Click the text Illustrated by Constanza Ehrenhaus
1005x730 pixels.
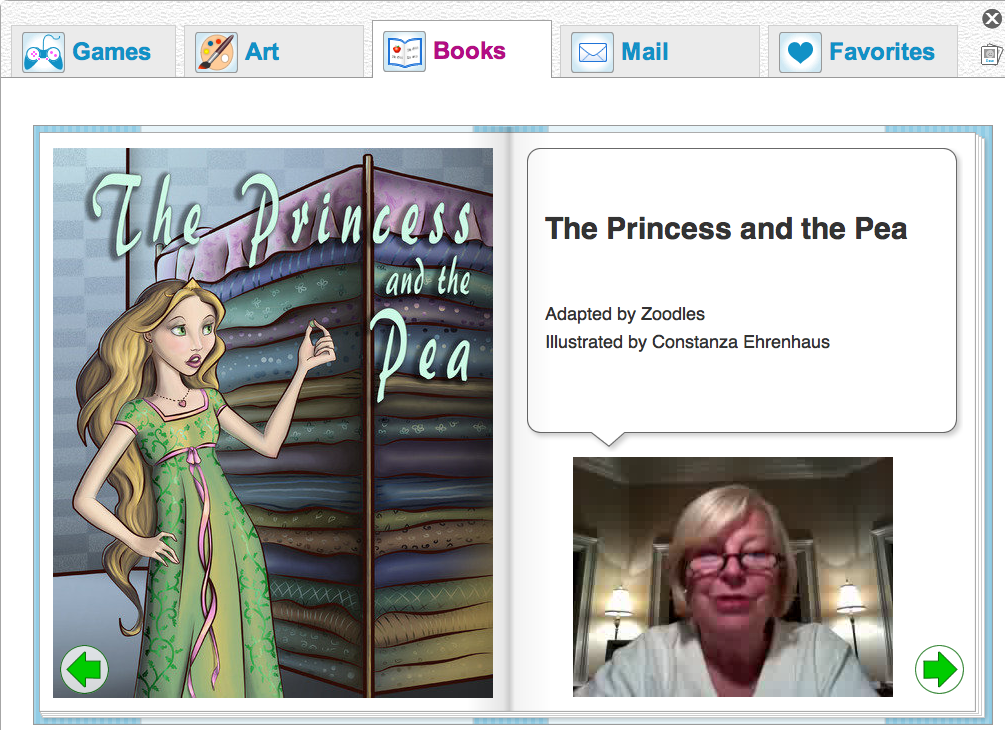click(688, 342)
